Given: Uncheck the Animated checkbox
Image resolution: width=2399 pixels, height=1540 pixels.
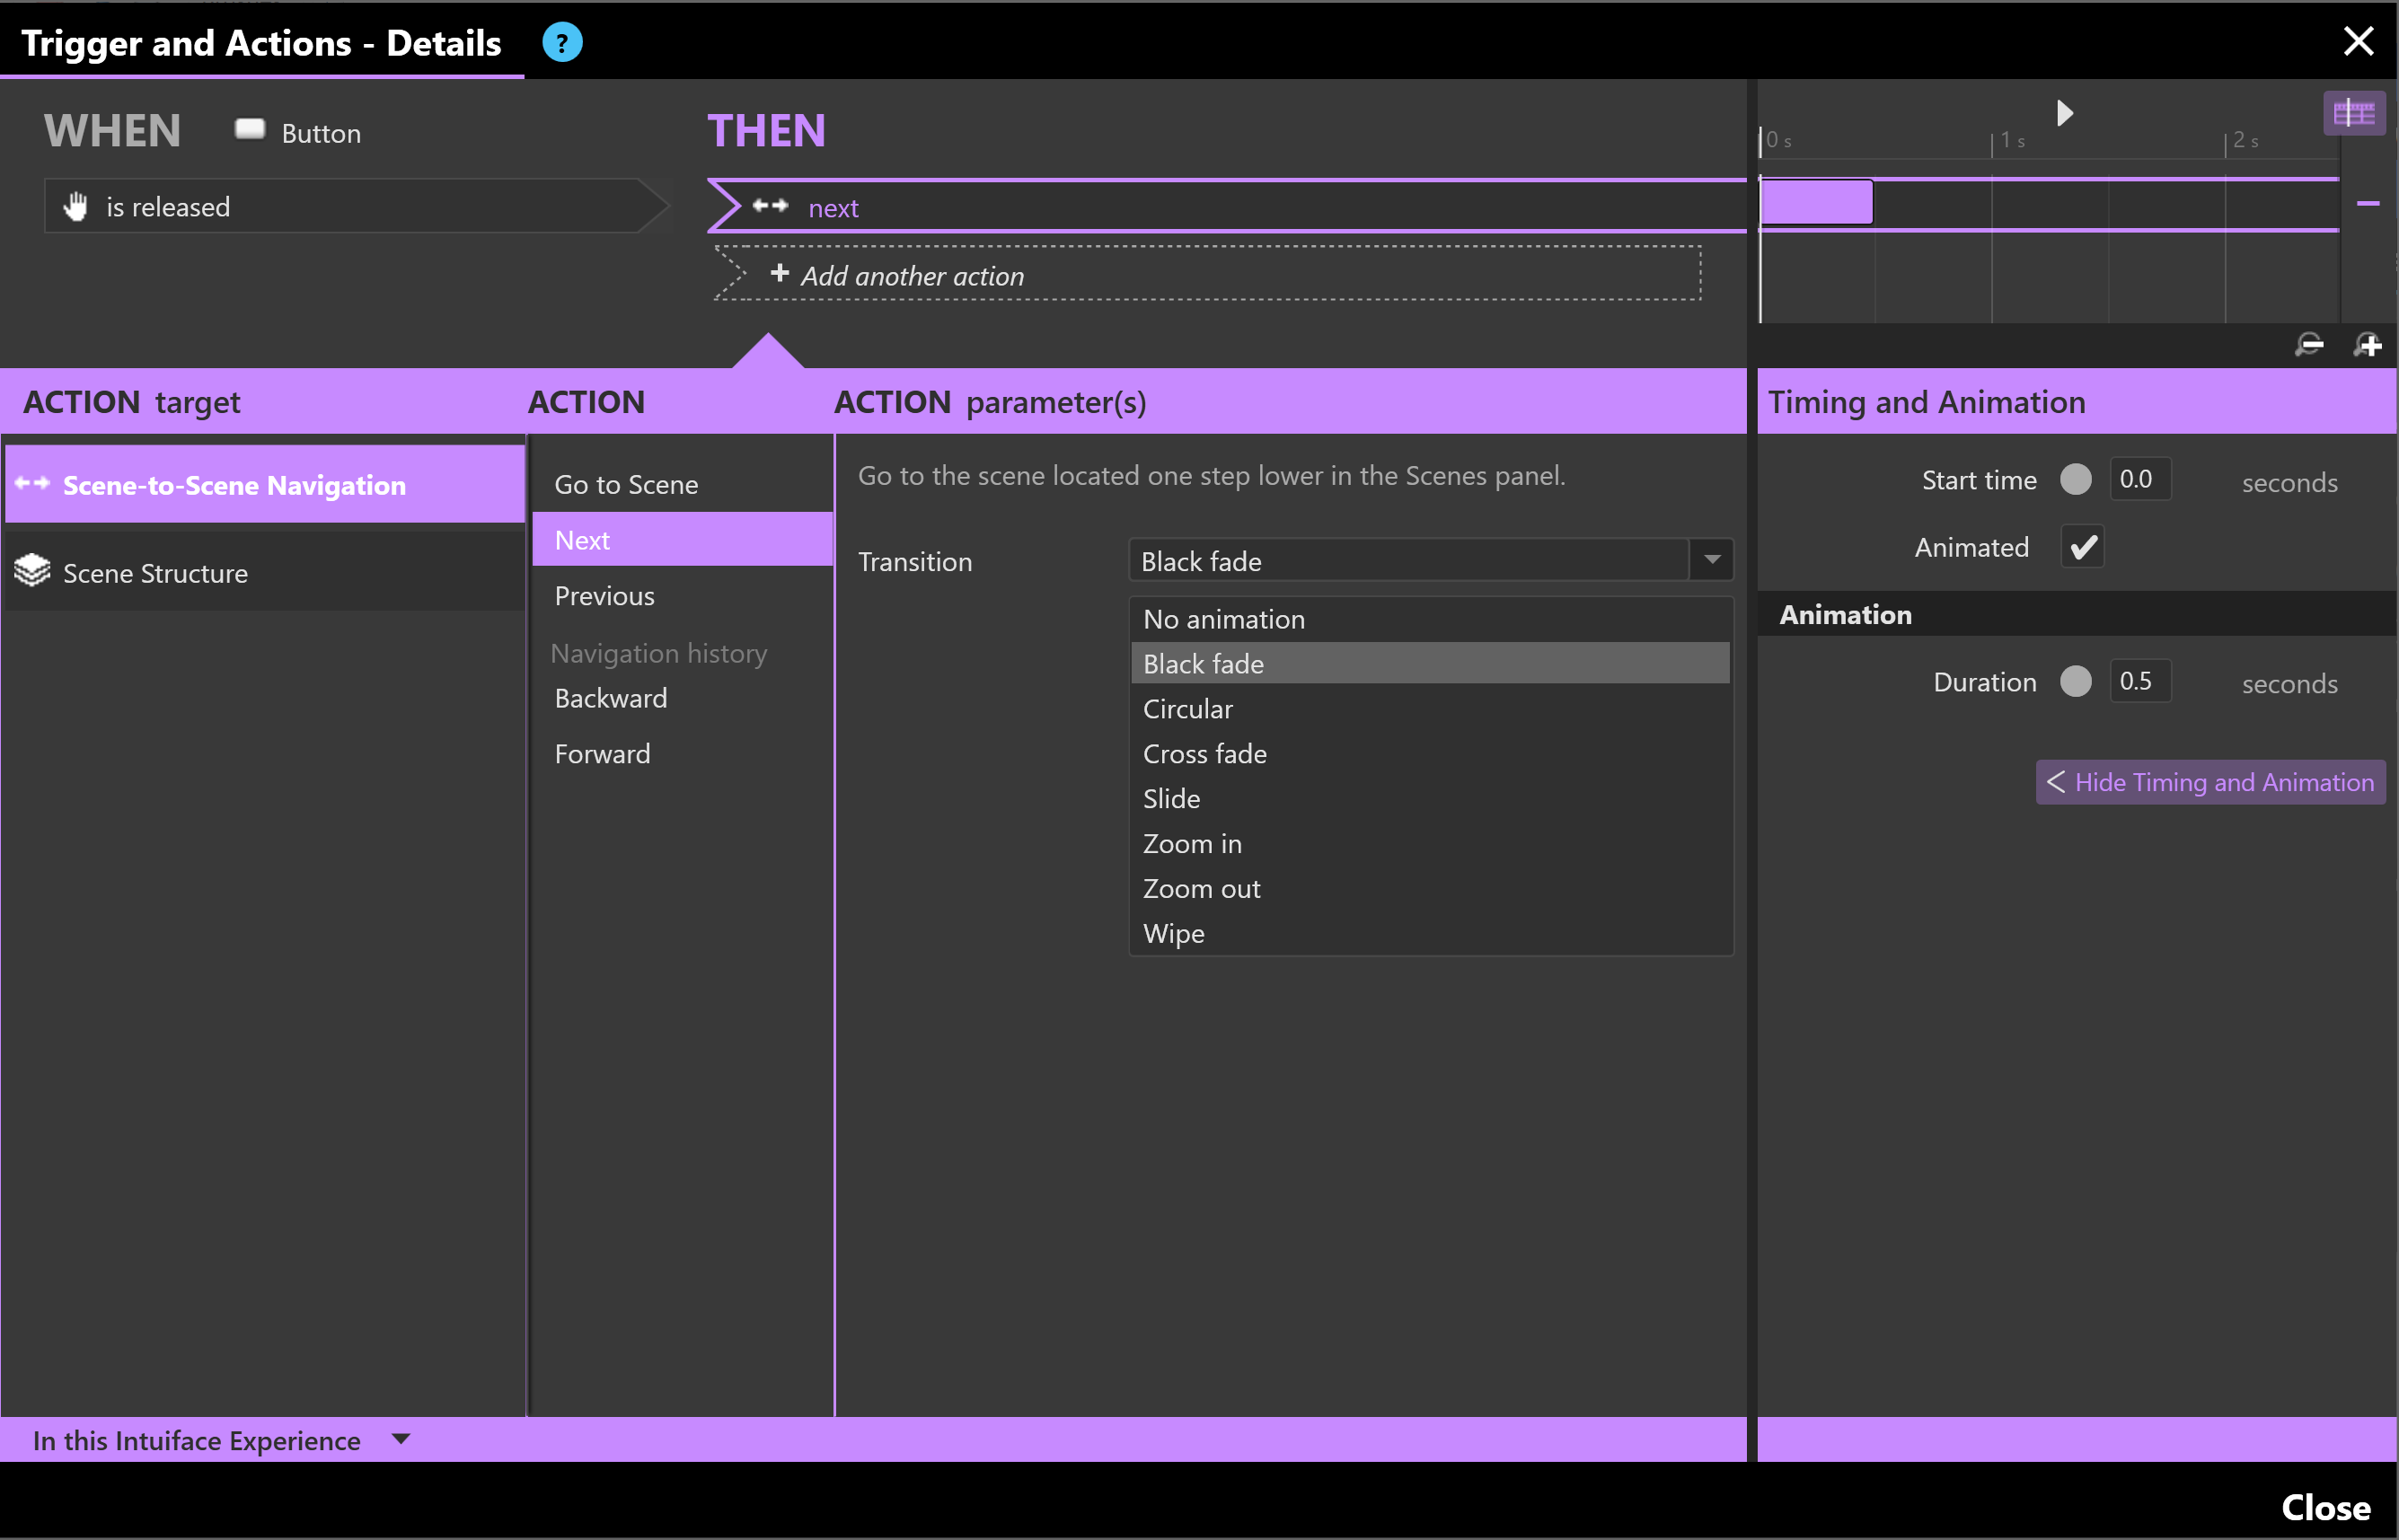Looking at the screenshot, I should coord(2082,547).
